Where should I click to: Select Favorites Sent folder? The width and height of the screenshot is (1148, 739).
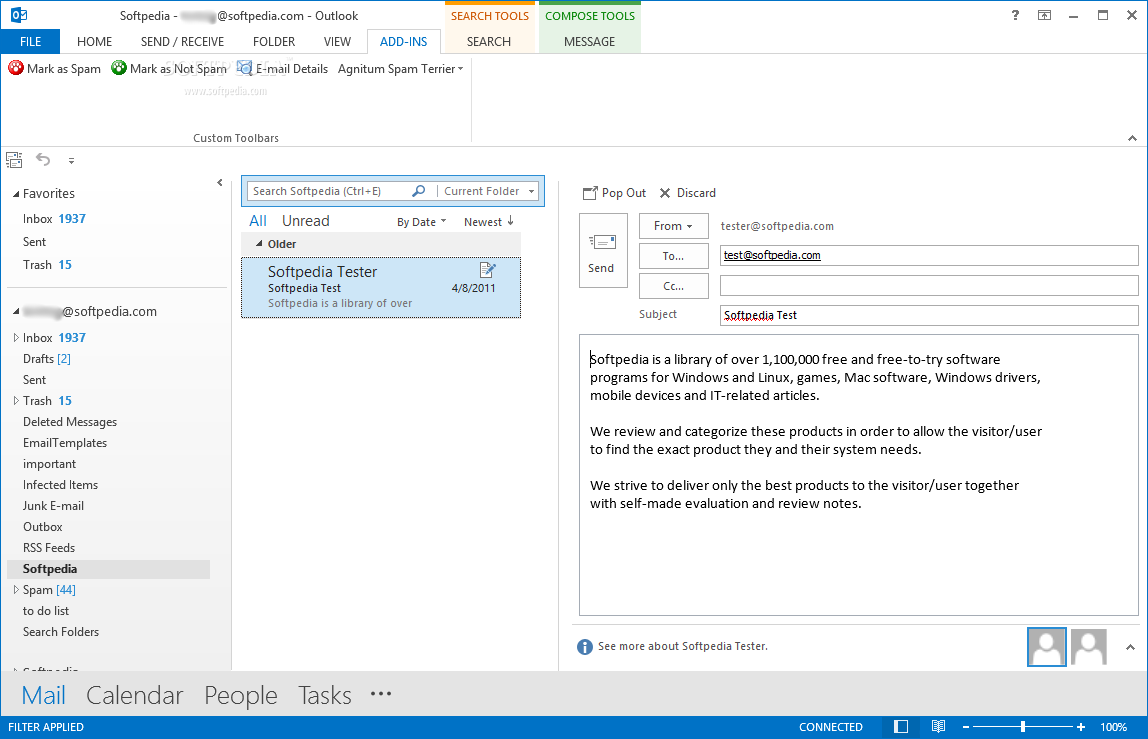(x=34, y=242)
